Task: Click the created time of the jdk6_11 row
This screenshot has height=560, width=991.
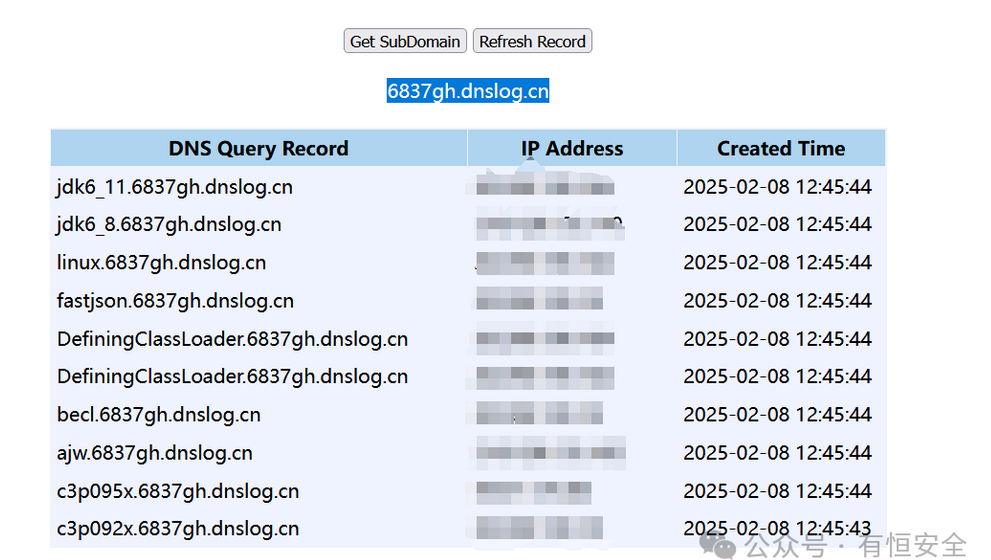Action: 777,187
